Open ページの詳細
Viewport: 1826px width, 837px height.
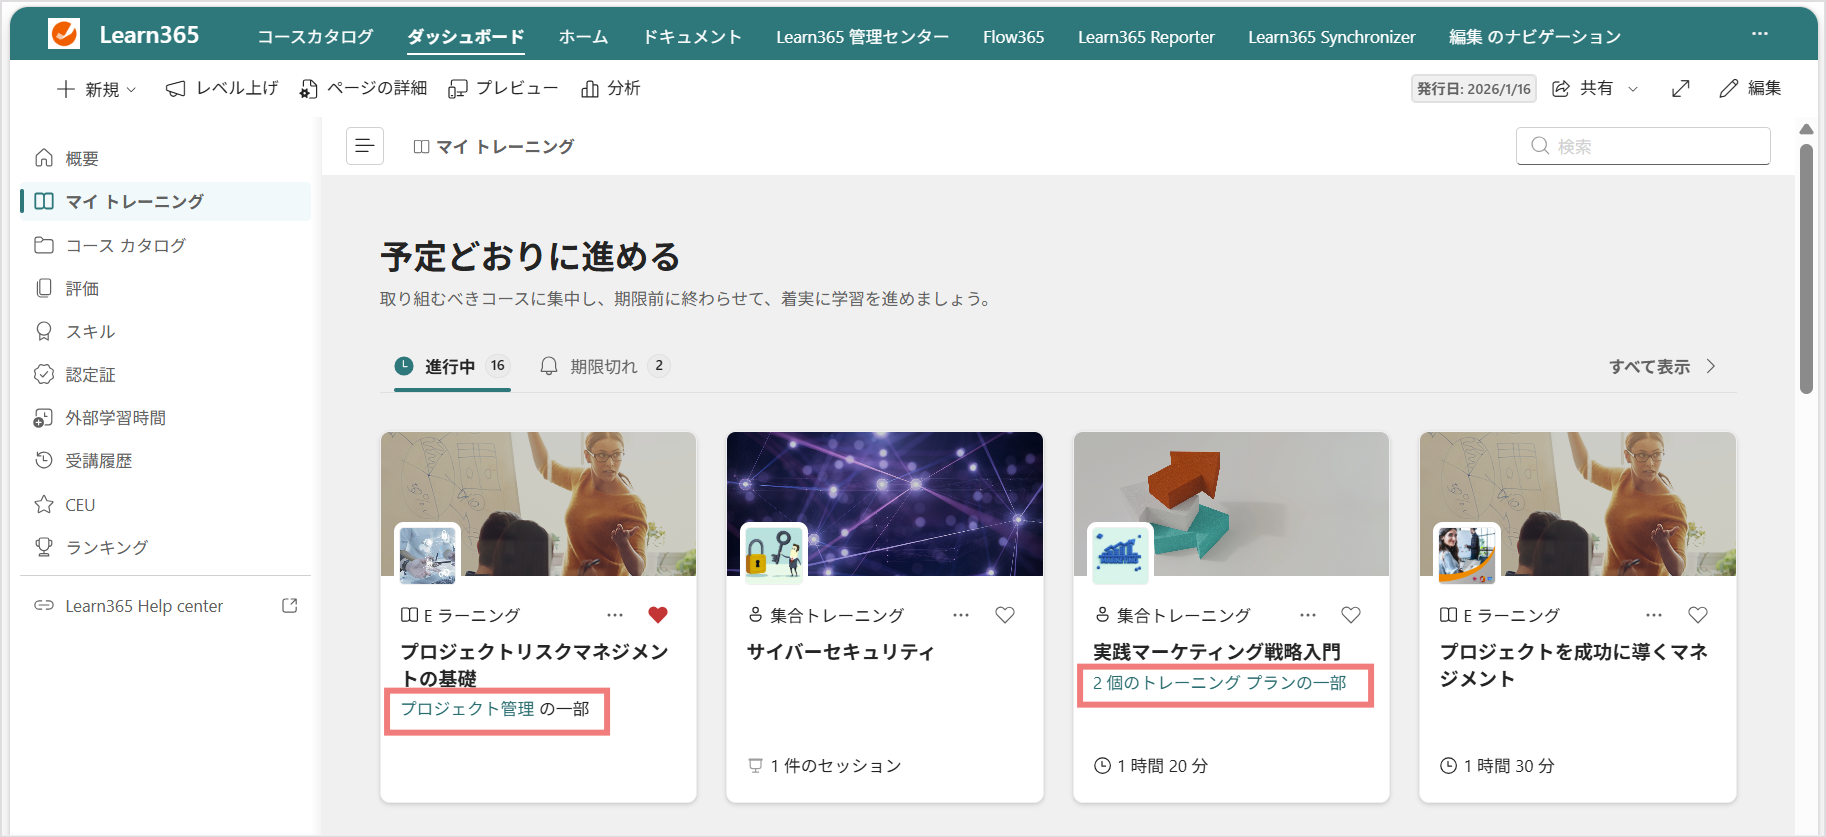pyautogui.click(x=363, y=88)
